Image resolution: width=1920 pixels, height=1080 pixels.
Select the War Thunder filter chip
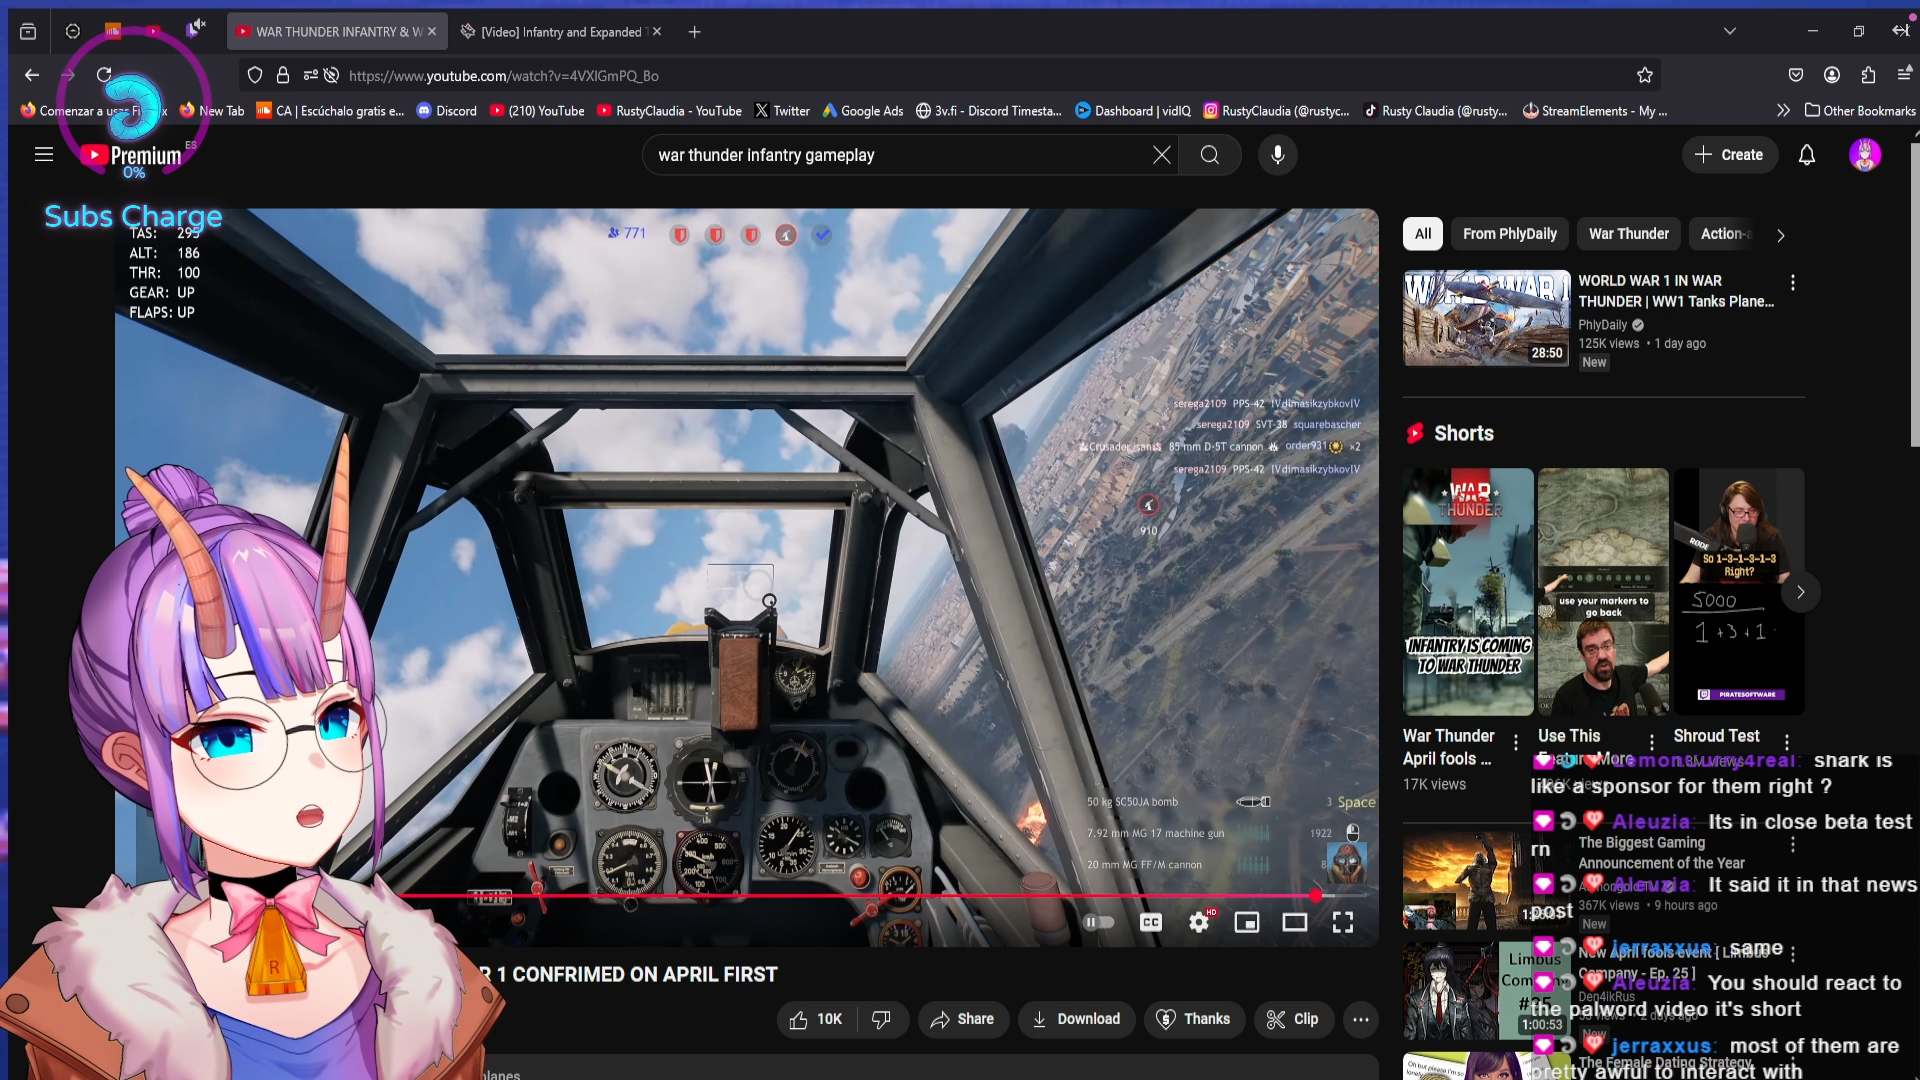pyautogui.click(x=1628, y=234)
